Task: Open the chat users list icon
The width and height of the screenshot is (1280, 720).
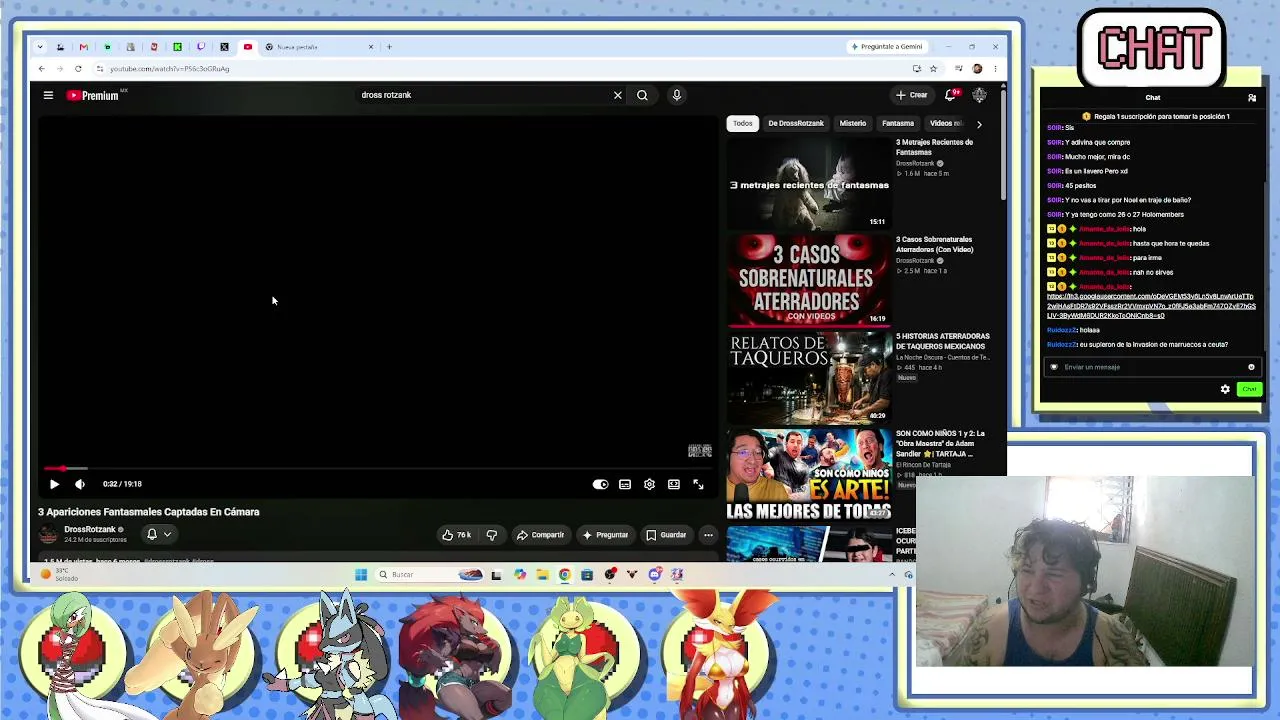Action: click(1251, 98)
